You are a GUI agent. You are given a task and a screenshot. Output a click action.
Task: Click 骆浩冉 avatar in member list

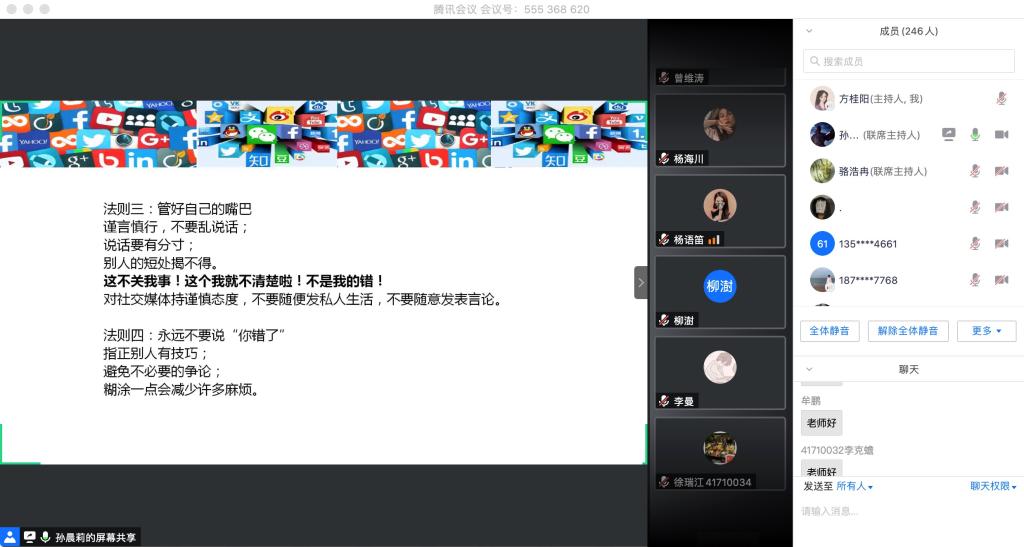point(822,171)
